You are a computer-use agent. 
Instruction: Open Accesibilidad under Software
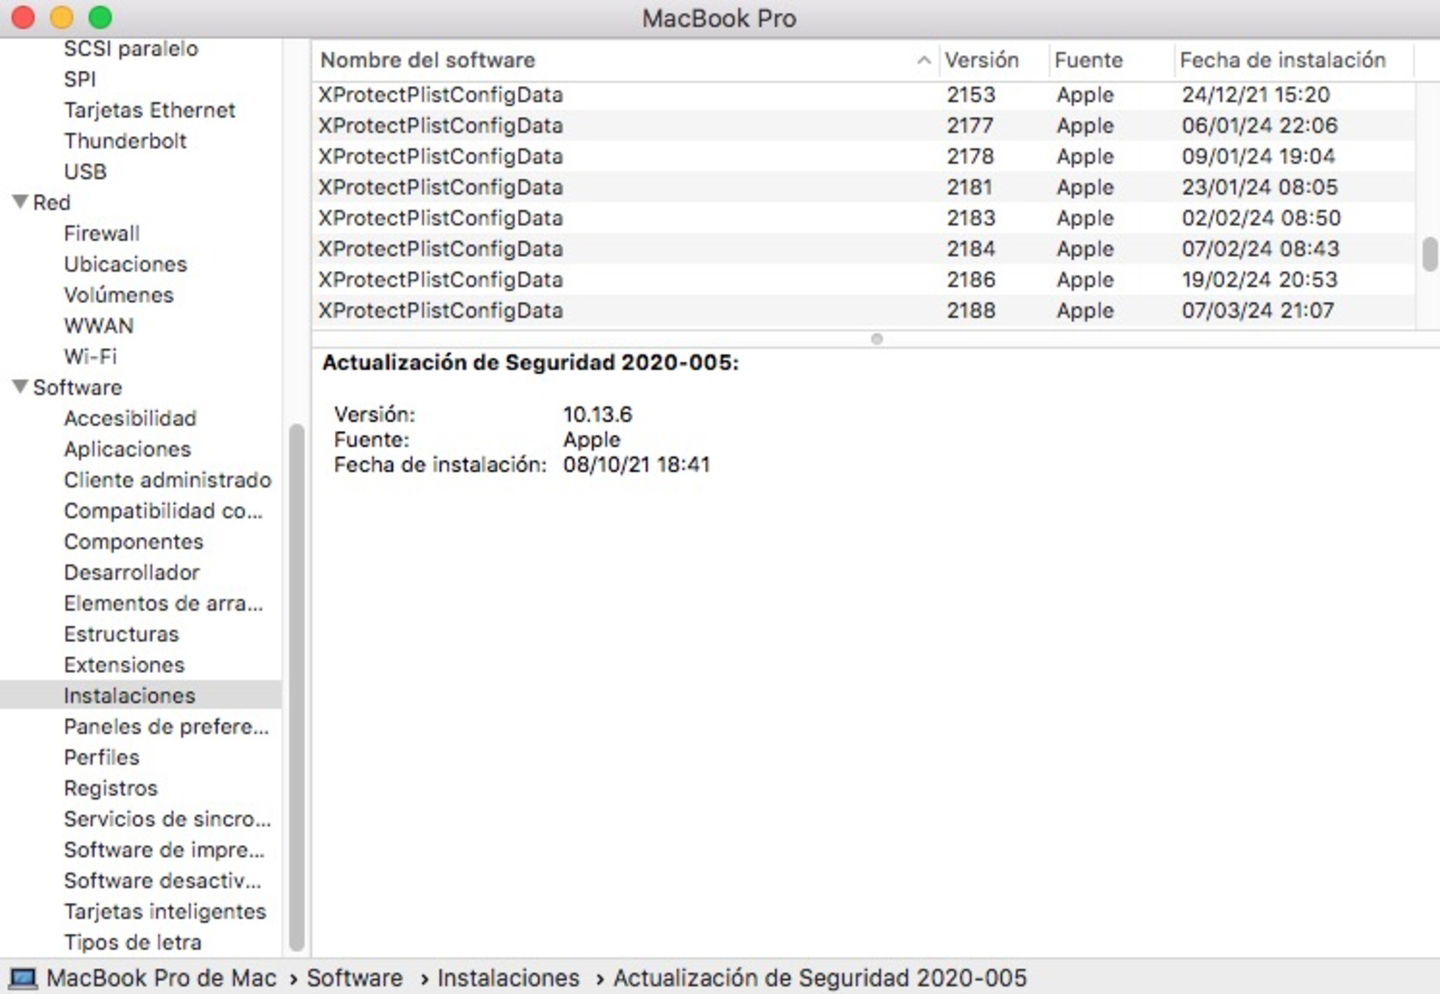130,418
